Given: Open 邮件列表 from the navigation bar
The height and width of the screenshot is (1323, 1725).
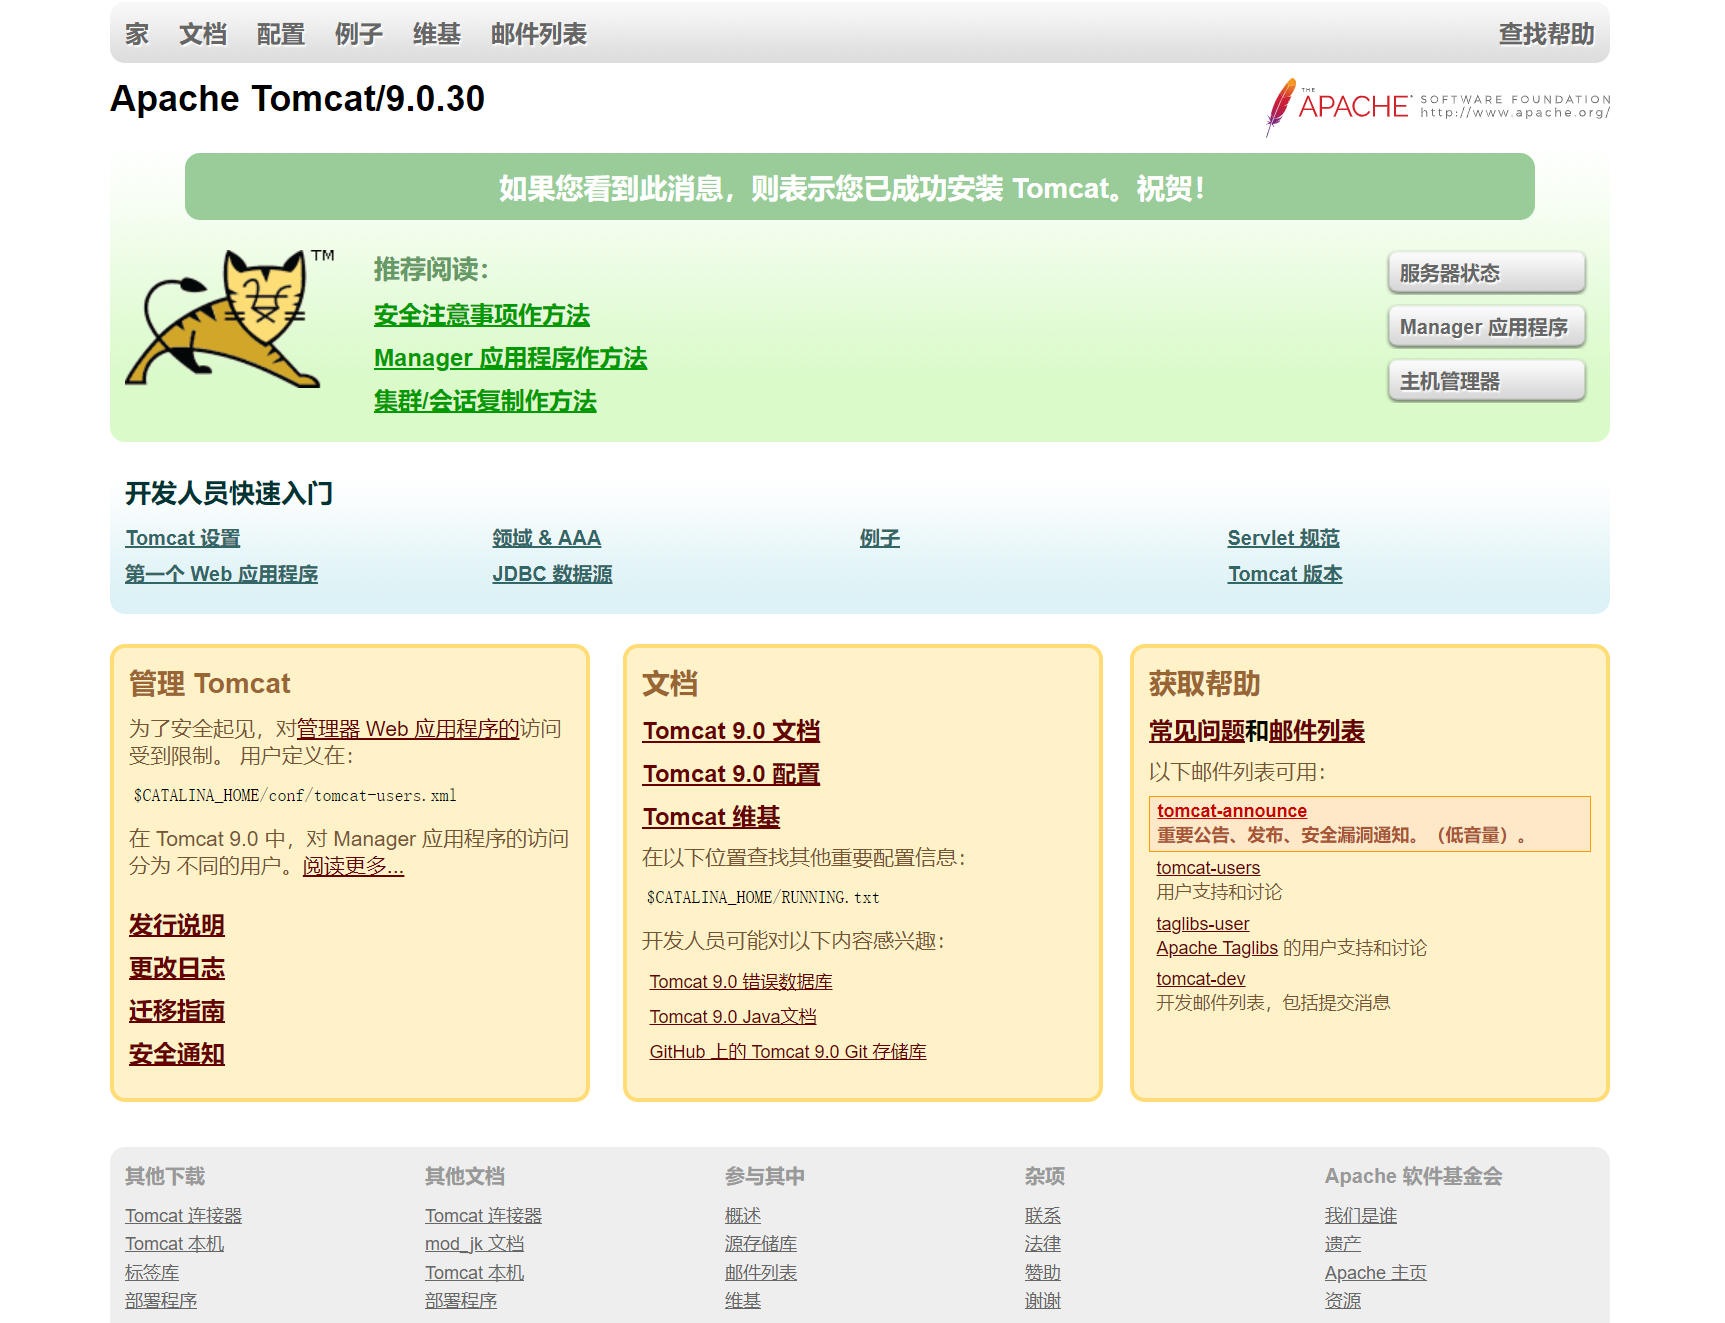Looking at the screenshot, I should (x=538, y=33).
